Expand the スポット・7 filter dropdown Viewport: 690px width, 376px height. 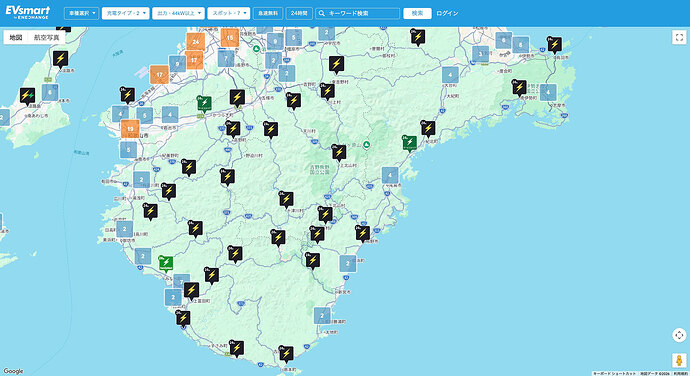[x=229, y=13]
